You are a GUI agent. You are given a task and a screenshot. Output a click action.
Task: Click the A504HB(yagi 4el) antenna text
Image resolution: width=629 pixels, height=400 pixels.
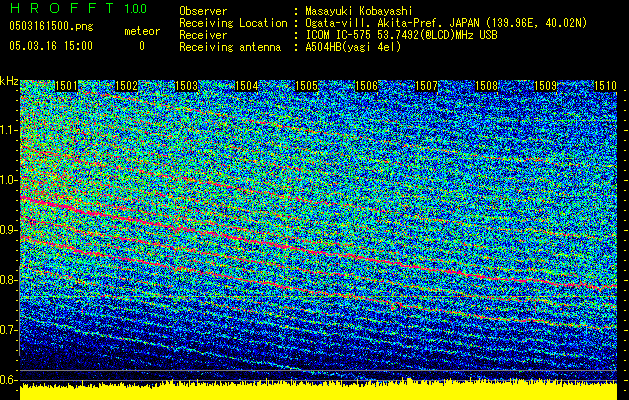click(x=353, y=47)
